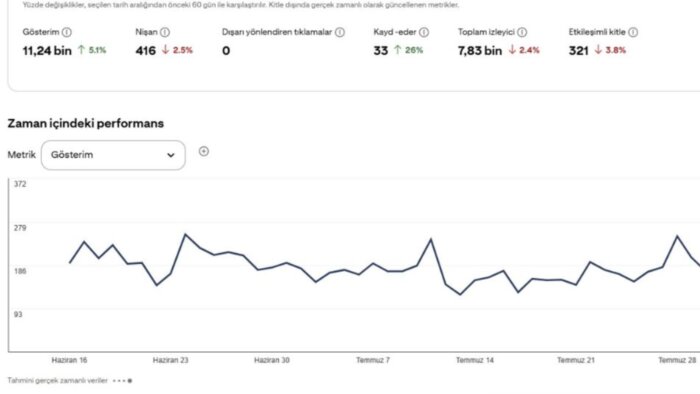Open the Gösterim metric dropdown
700x394 pixels.
(113, 155)
